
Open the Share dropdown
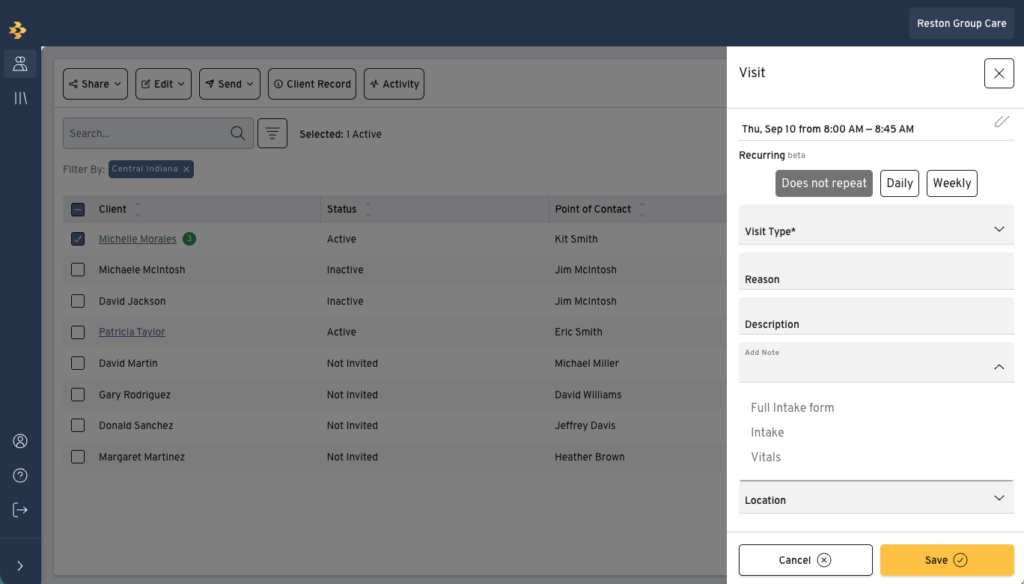click(x=95, y=84)
